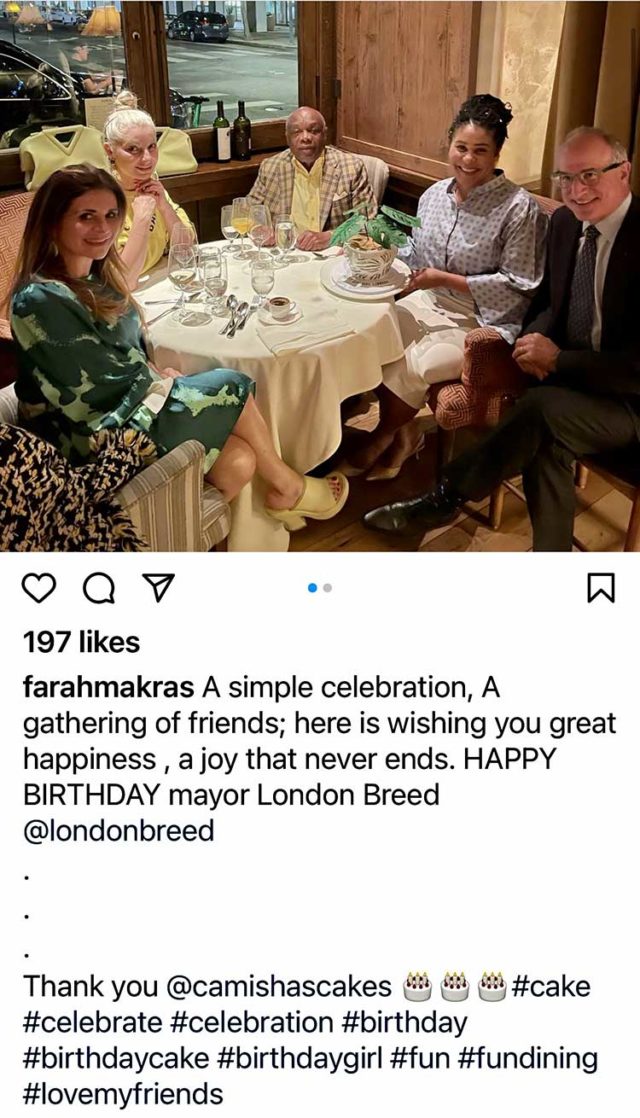
Task: Select the #fun hashtag
Action: [x=417, y=1058]
